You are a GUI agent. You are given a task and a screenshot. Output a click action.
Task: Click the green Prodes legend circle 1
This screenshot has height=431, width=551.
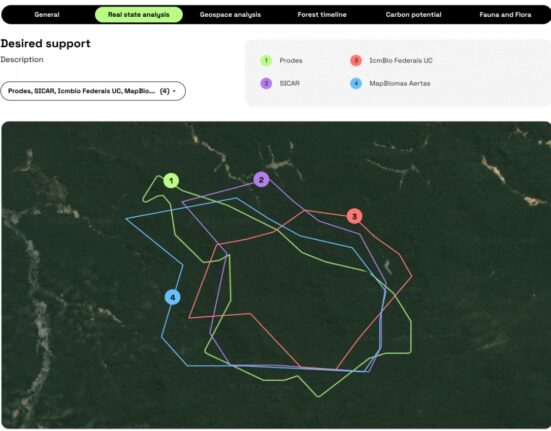(x=266, y=60)
